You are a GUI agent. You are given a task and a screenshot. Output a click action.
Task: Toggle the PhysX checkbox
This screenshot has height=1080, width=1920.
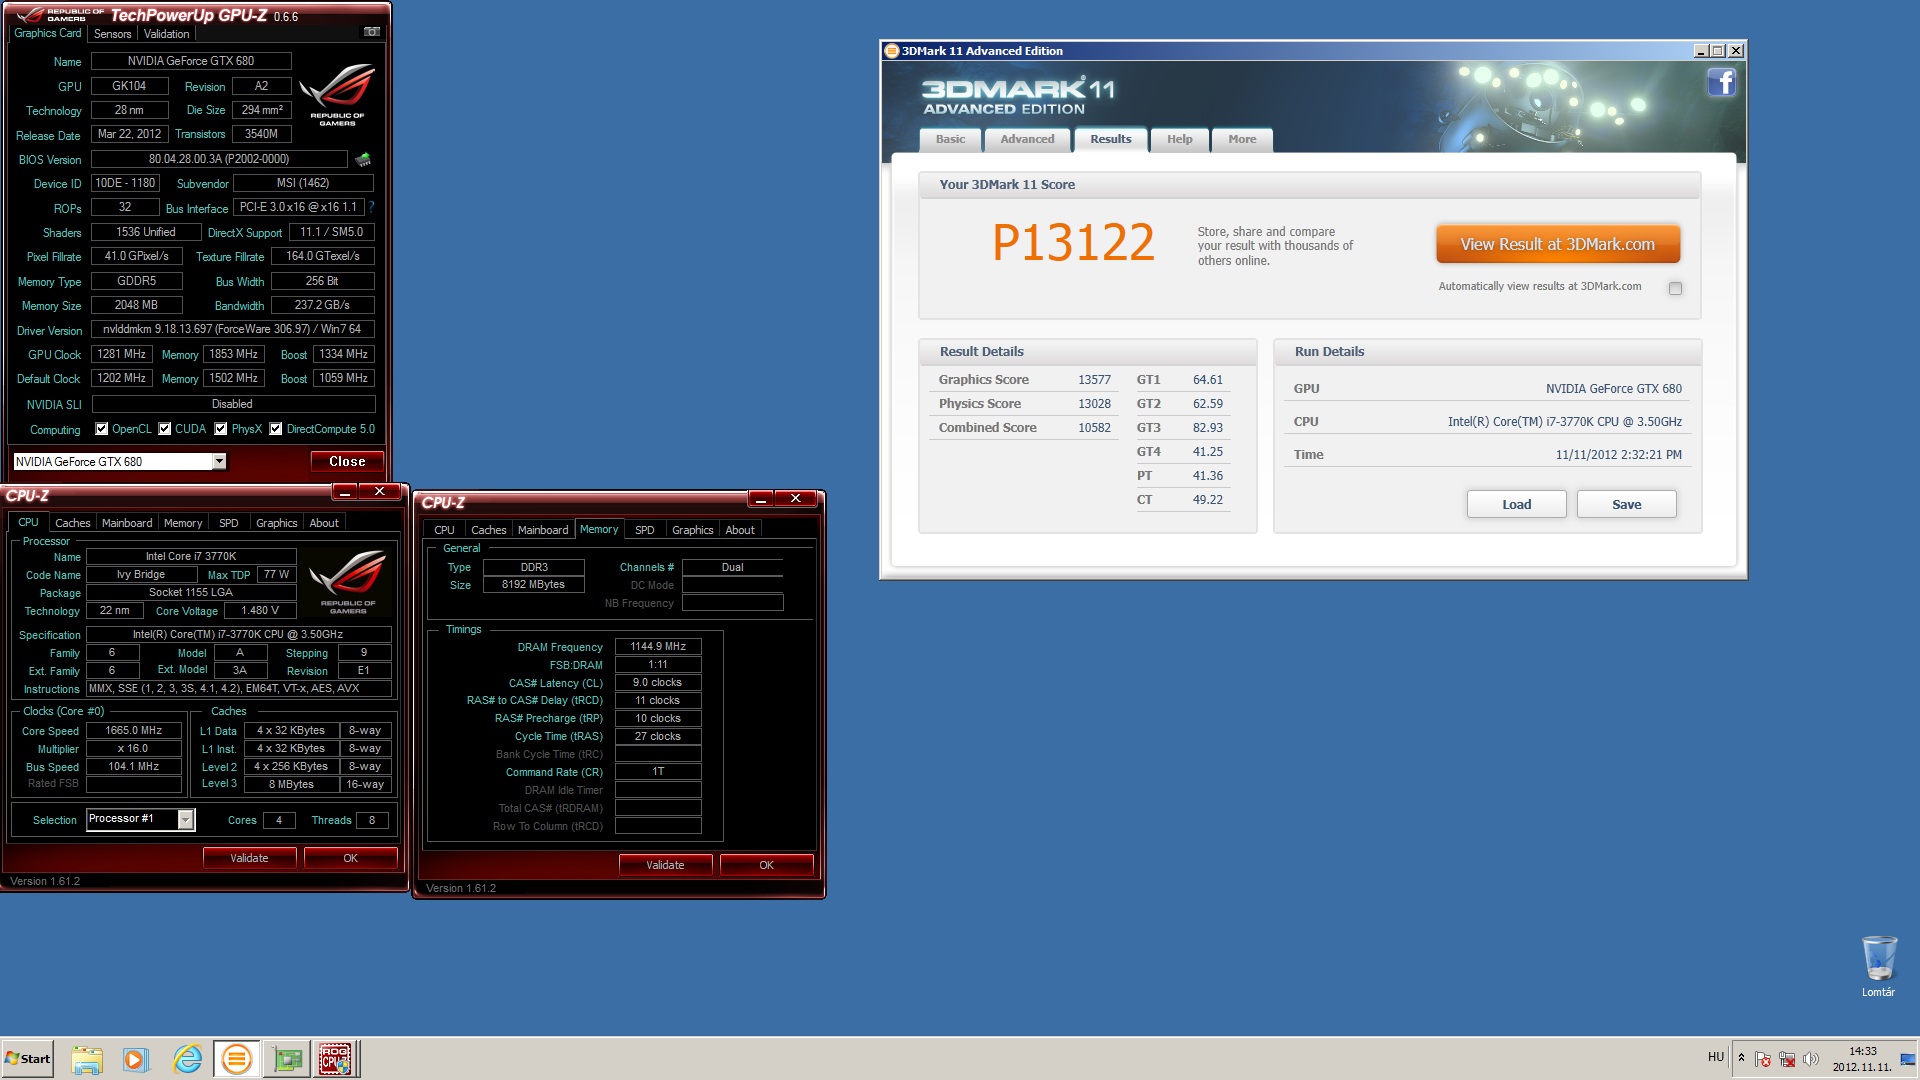coord(220,429)
